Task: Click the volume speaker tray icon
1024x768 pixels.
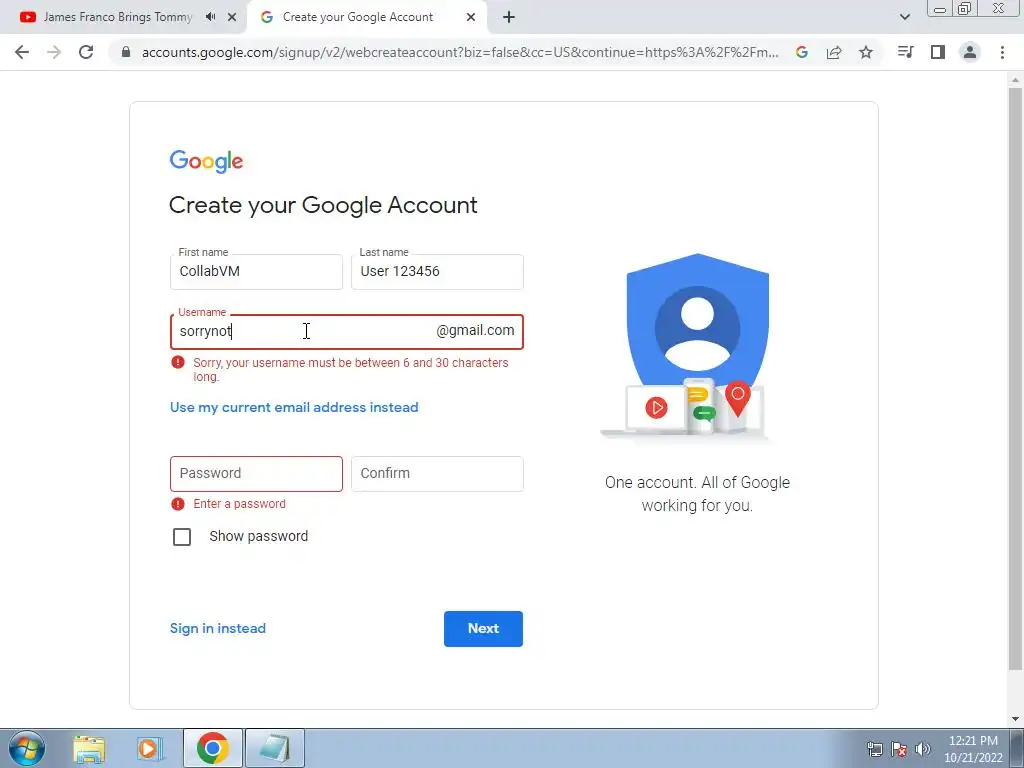Action: [923, 749]
